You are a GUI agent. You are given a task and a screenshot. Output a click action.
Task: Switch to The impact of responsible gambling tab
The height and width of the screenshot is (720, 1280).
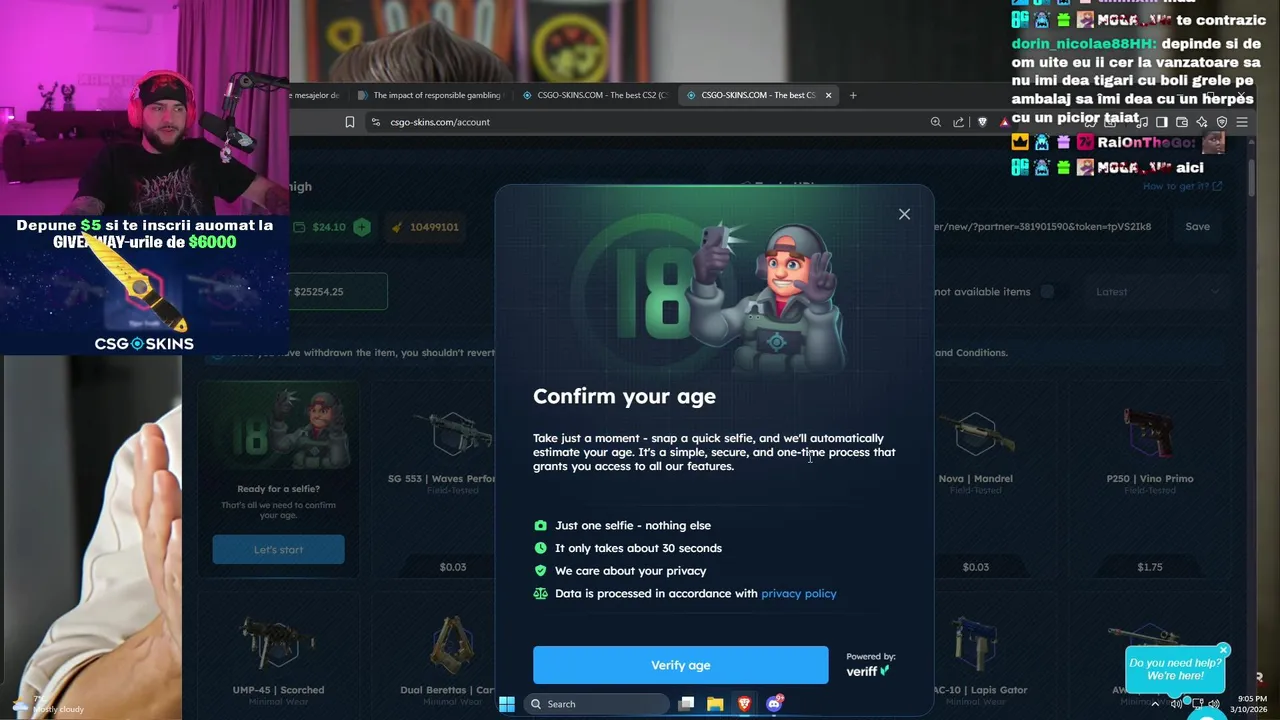coord(430,95)
